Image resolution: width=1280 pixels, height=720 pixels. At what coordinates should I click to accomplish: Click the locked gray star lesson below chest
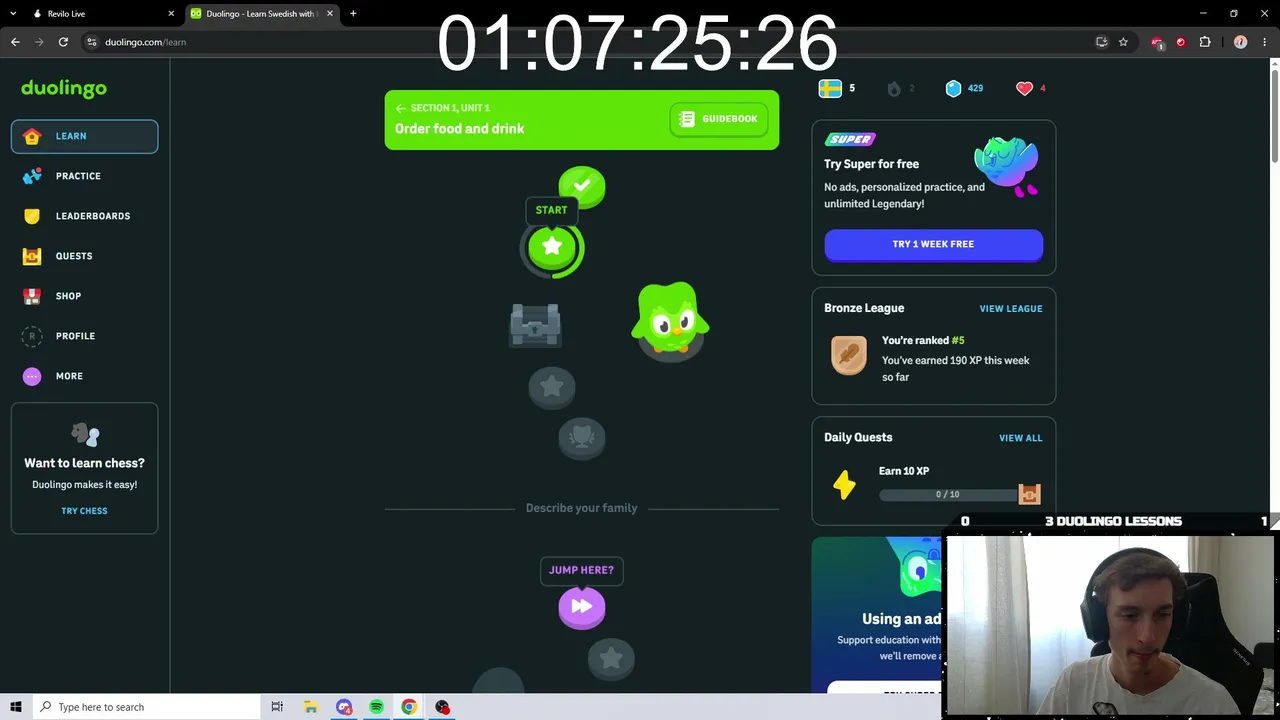click(x=552, y=388)
